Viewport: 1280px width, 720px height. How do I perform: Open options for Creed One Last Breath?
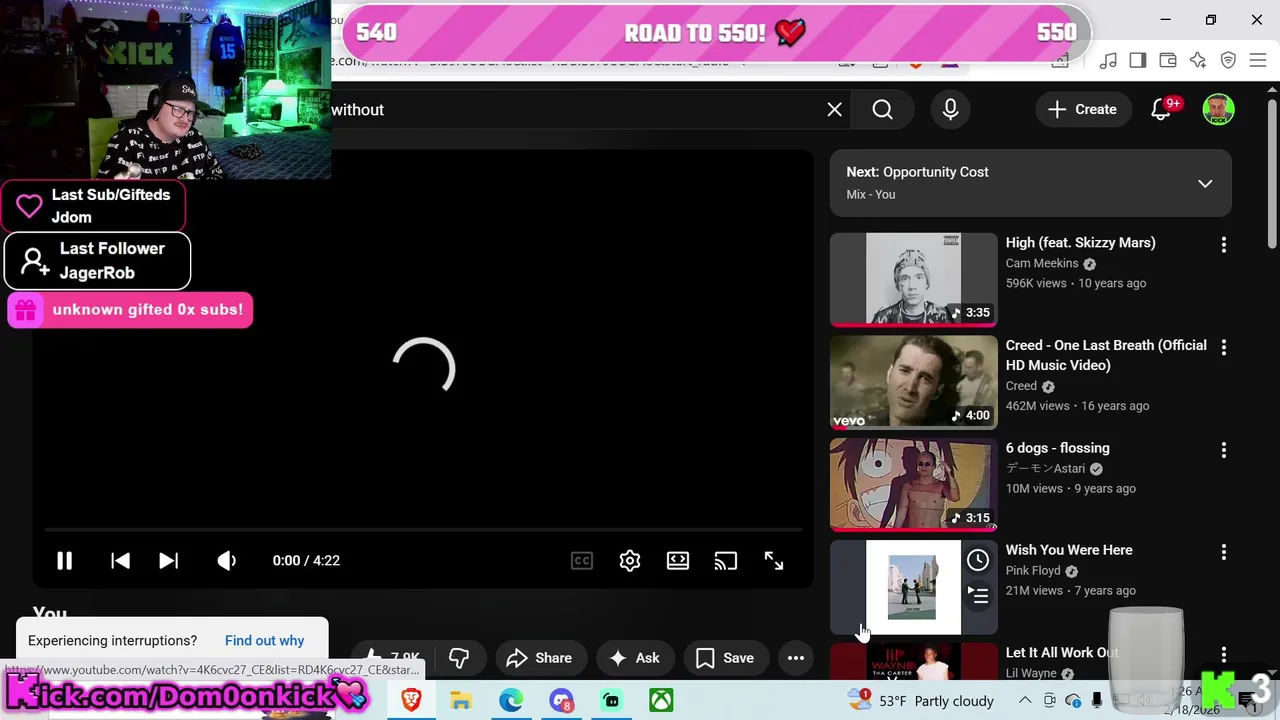[x=1224, y=348]
